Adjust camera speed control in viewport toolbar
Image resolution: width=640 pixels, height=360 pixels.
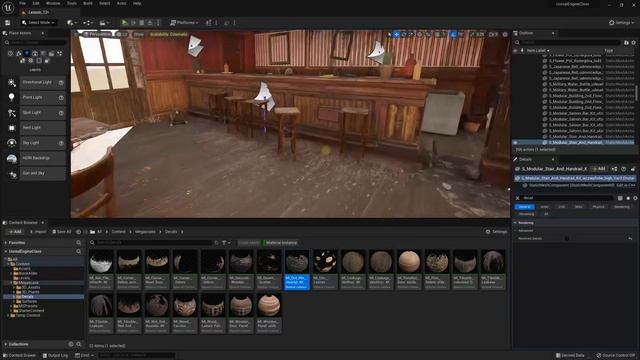pyautogui.click(x=493, y=35)
